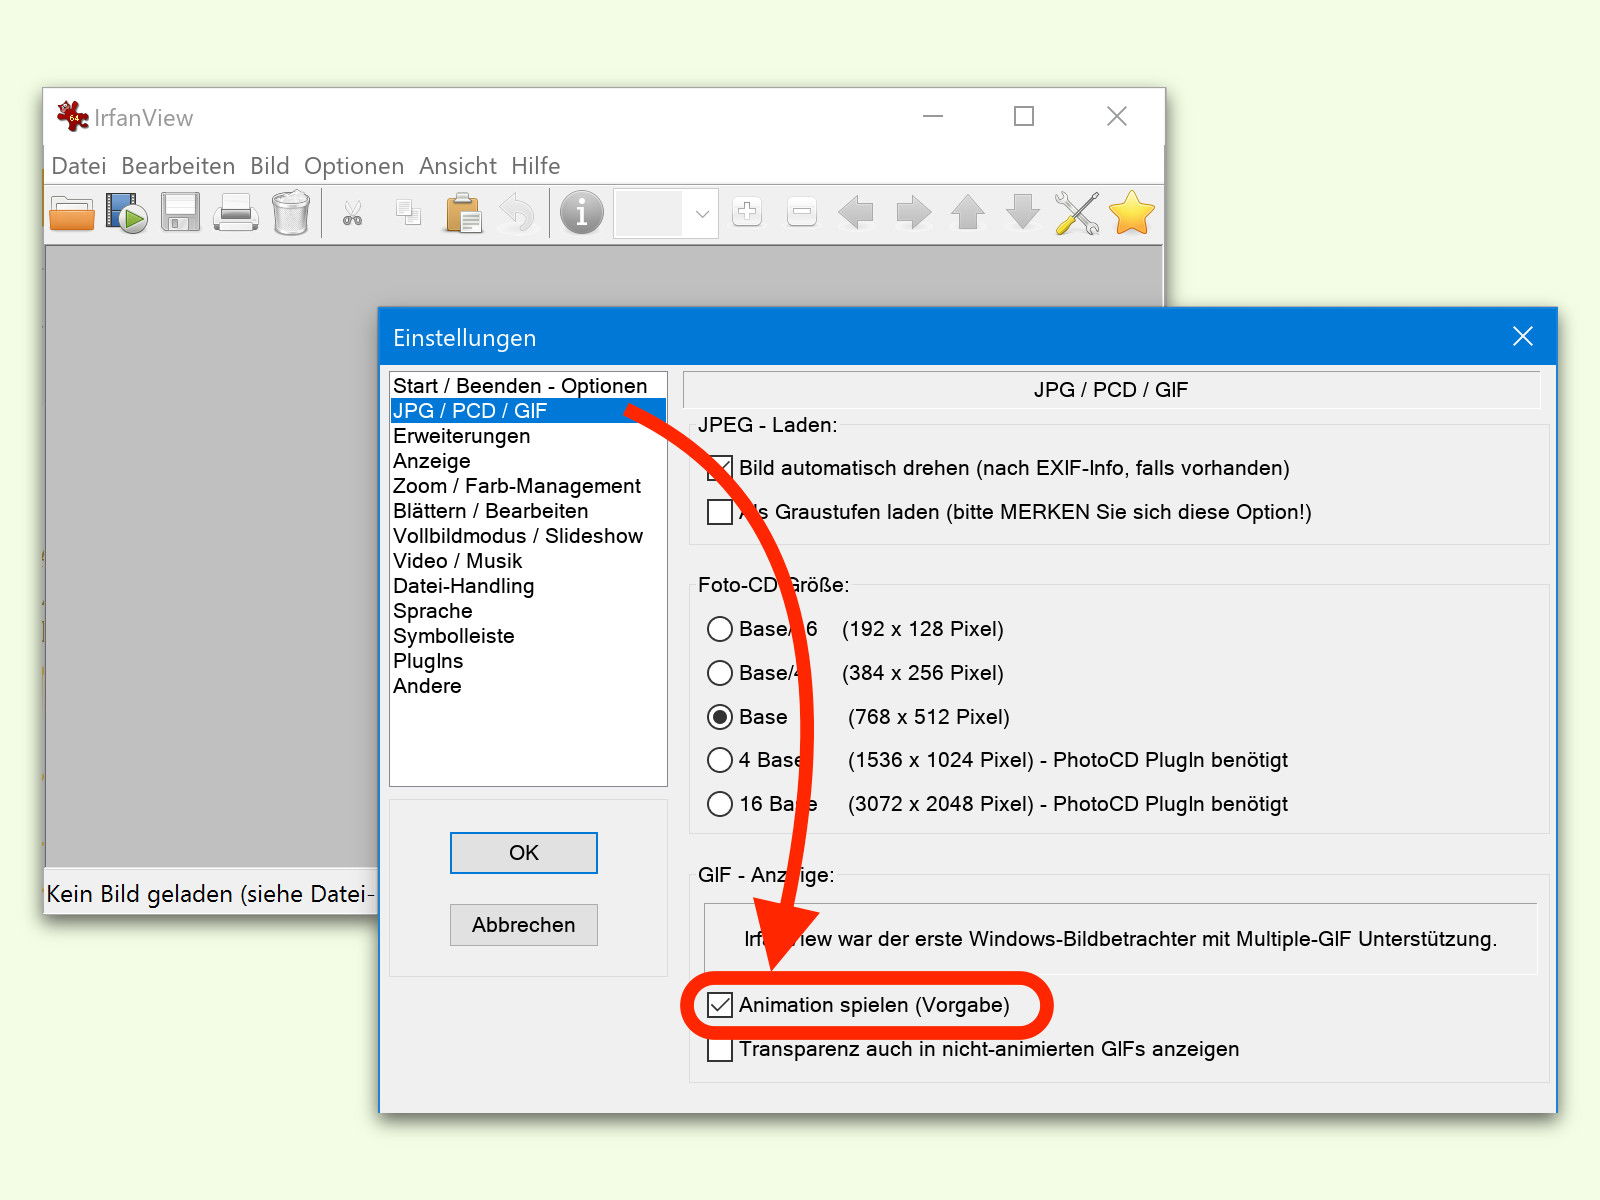Image resolution: width=1600 pixels, height=1200 pixels.
Task: Click the IrfanView title bar logo
Action: tap(72, 116)
